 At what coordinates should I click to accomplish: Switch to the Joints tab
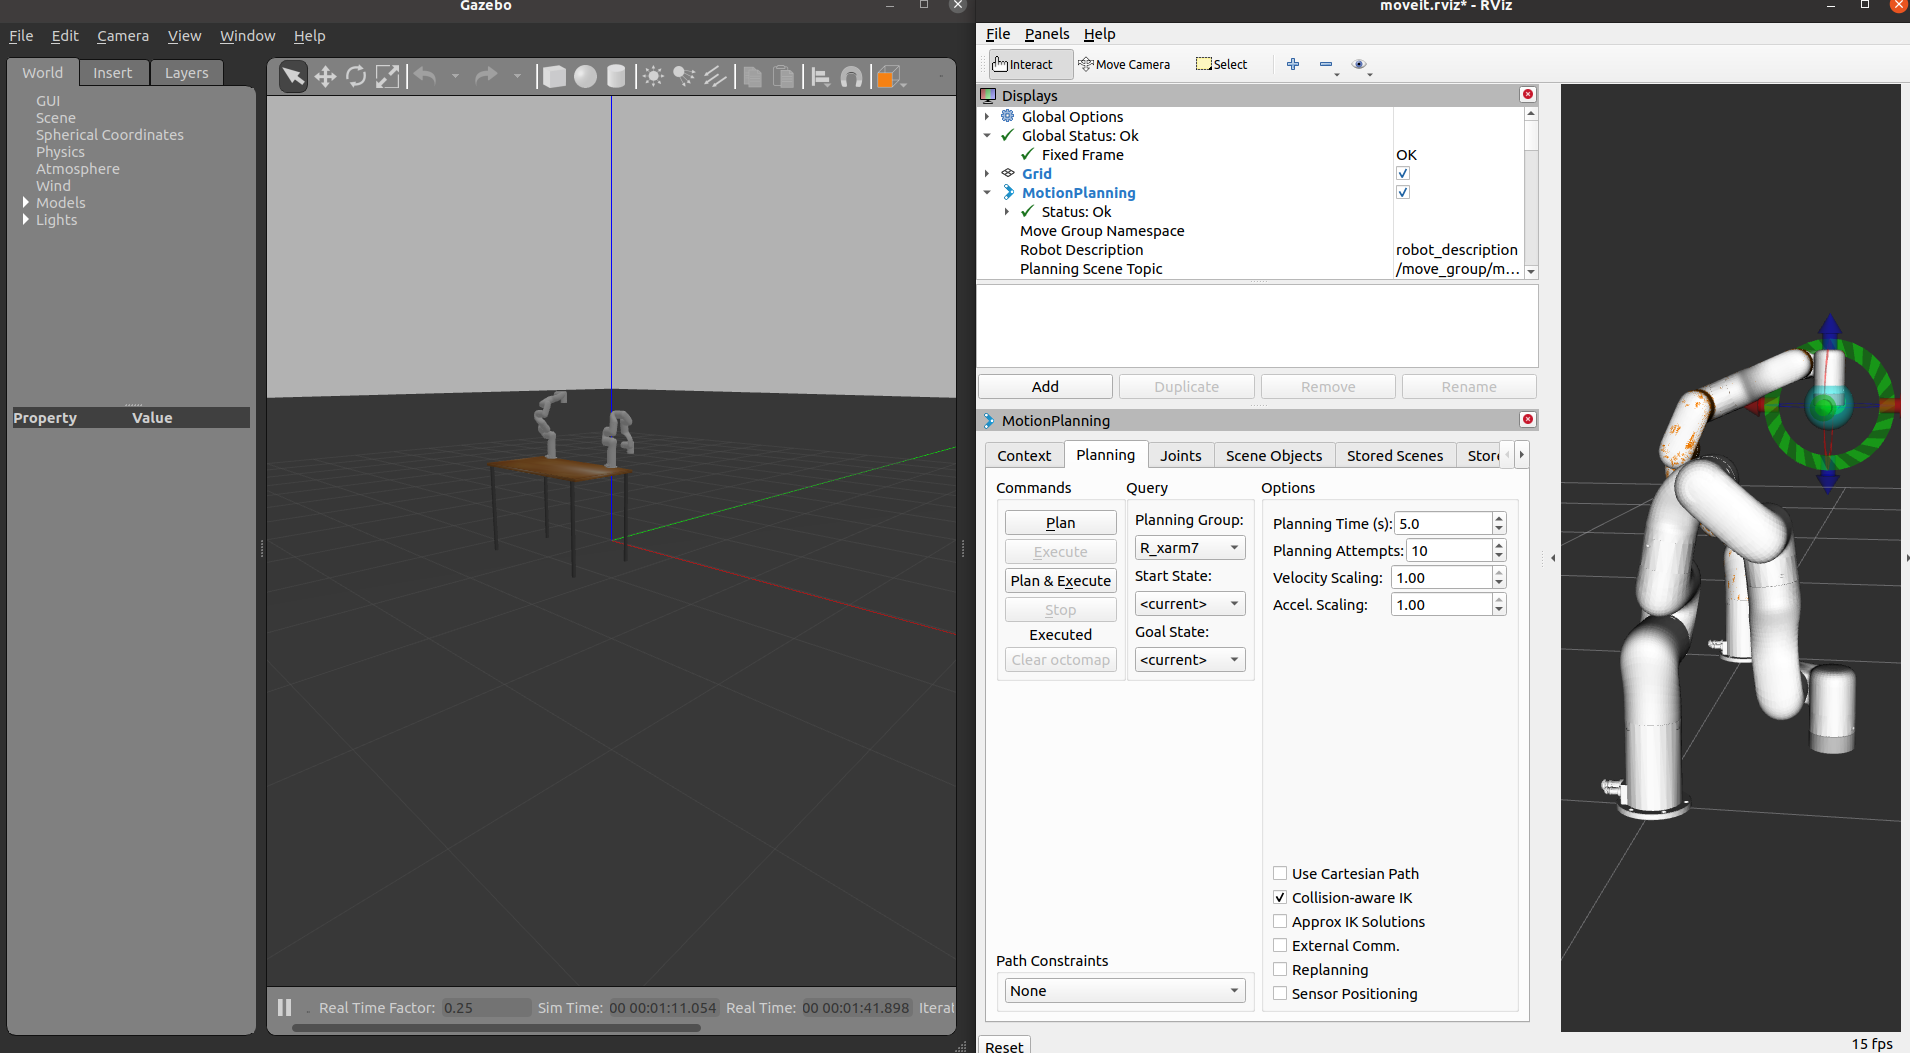pos(1180,455)
